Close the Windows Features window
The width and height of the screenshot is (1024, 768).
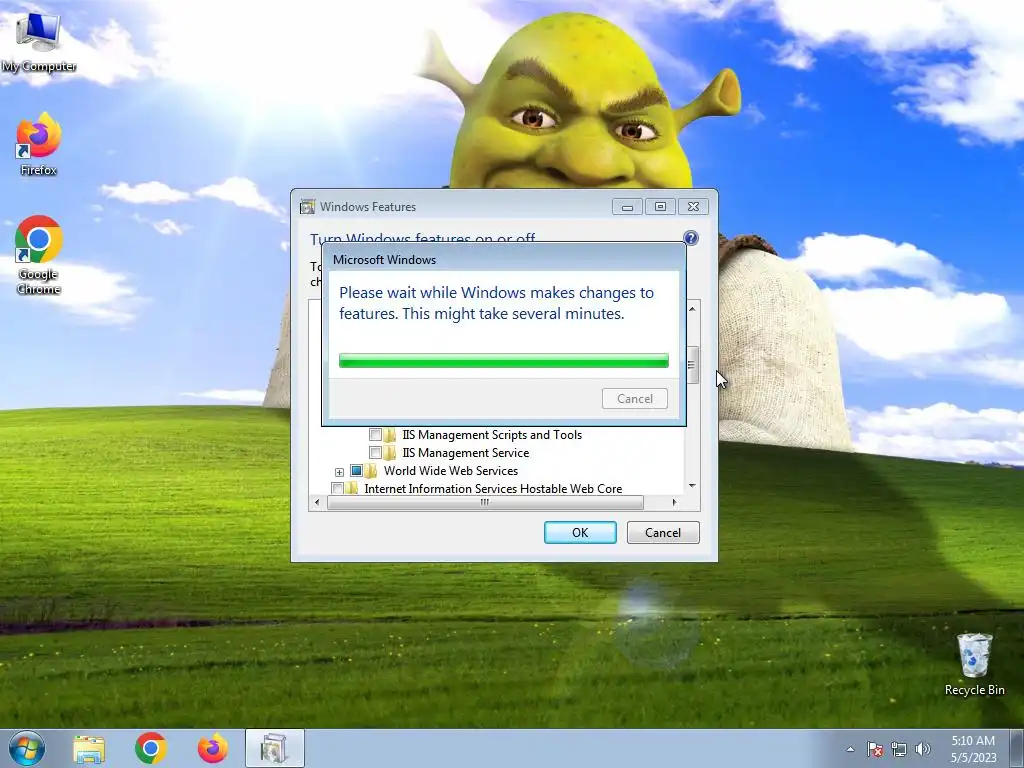[694, 207]
